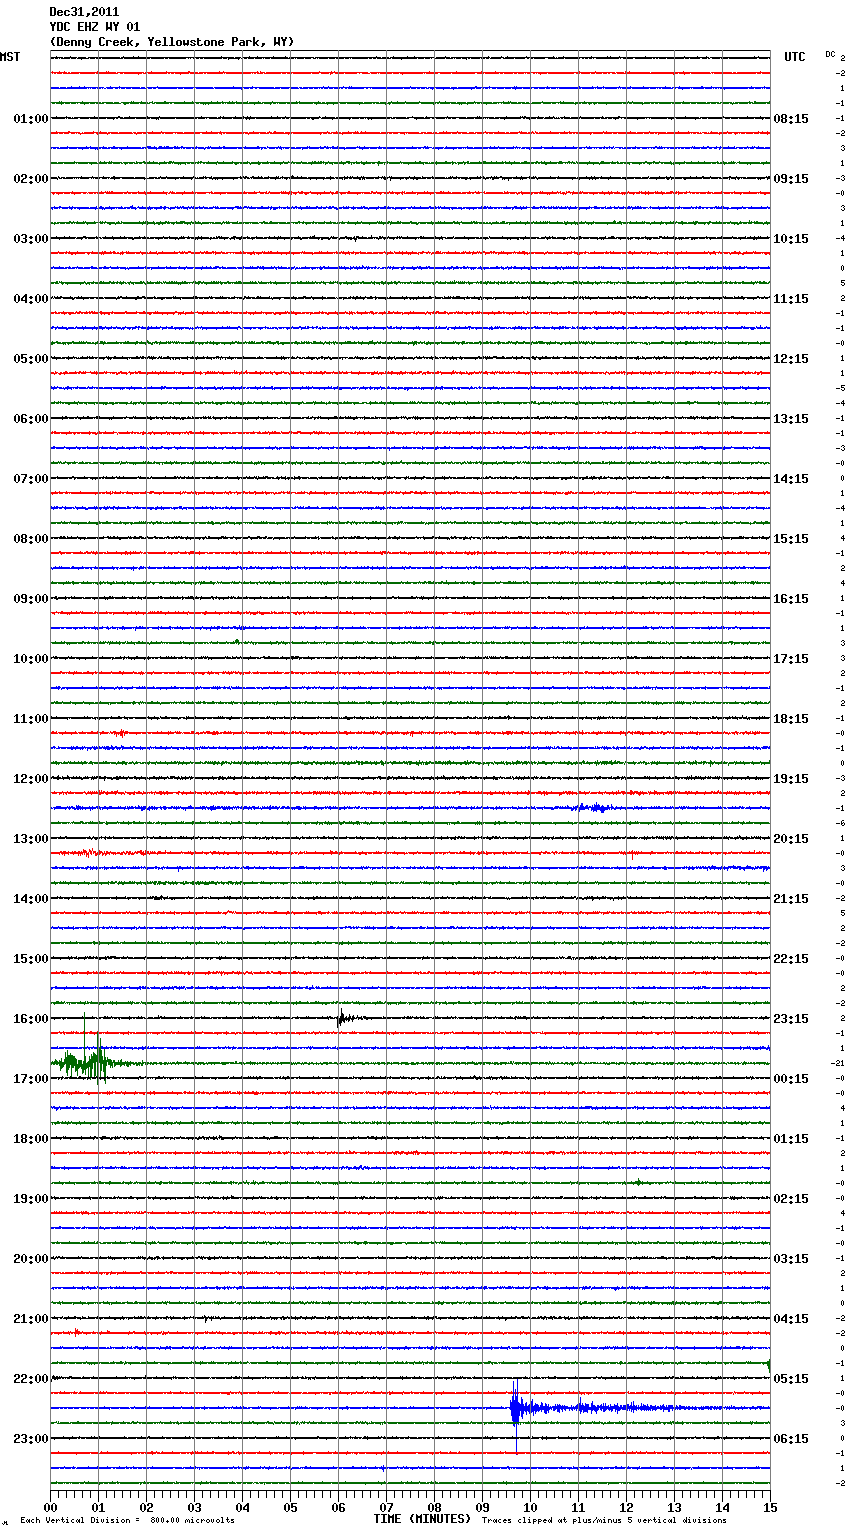Select the 20:00 MST time label

31,1259
